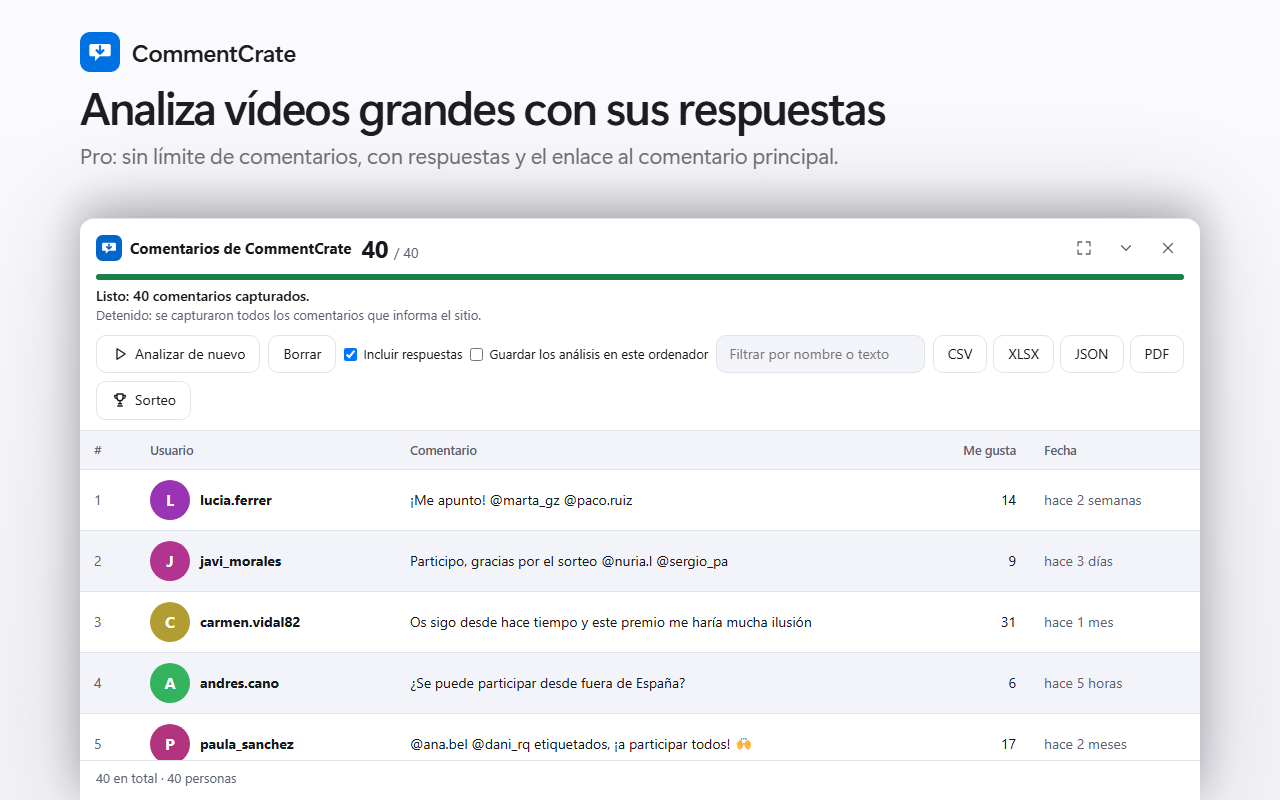The height and width of the screenshot is (800, 1280).
Task: Click the date "hace 5 horas"
Action: 1083,683
